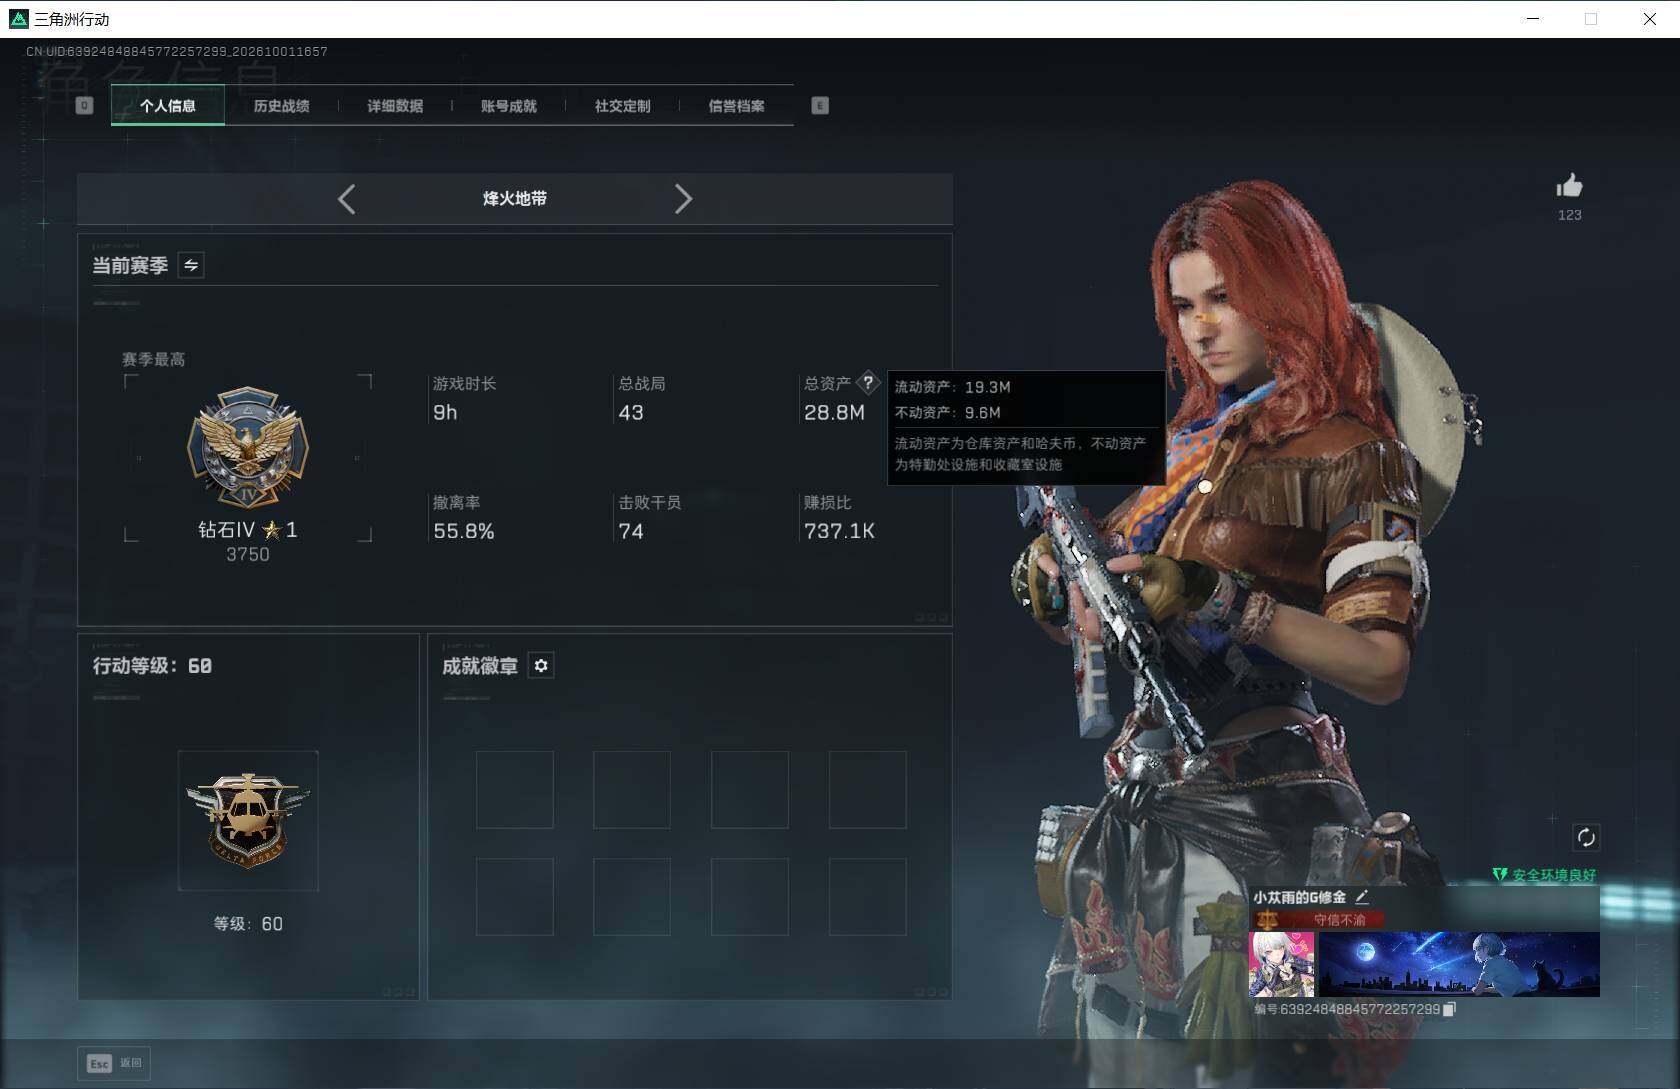Click the E key next tab icon
This screenshot has height=1089, width=1680.
tap(820, 105)
